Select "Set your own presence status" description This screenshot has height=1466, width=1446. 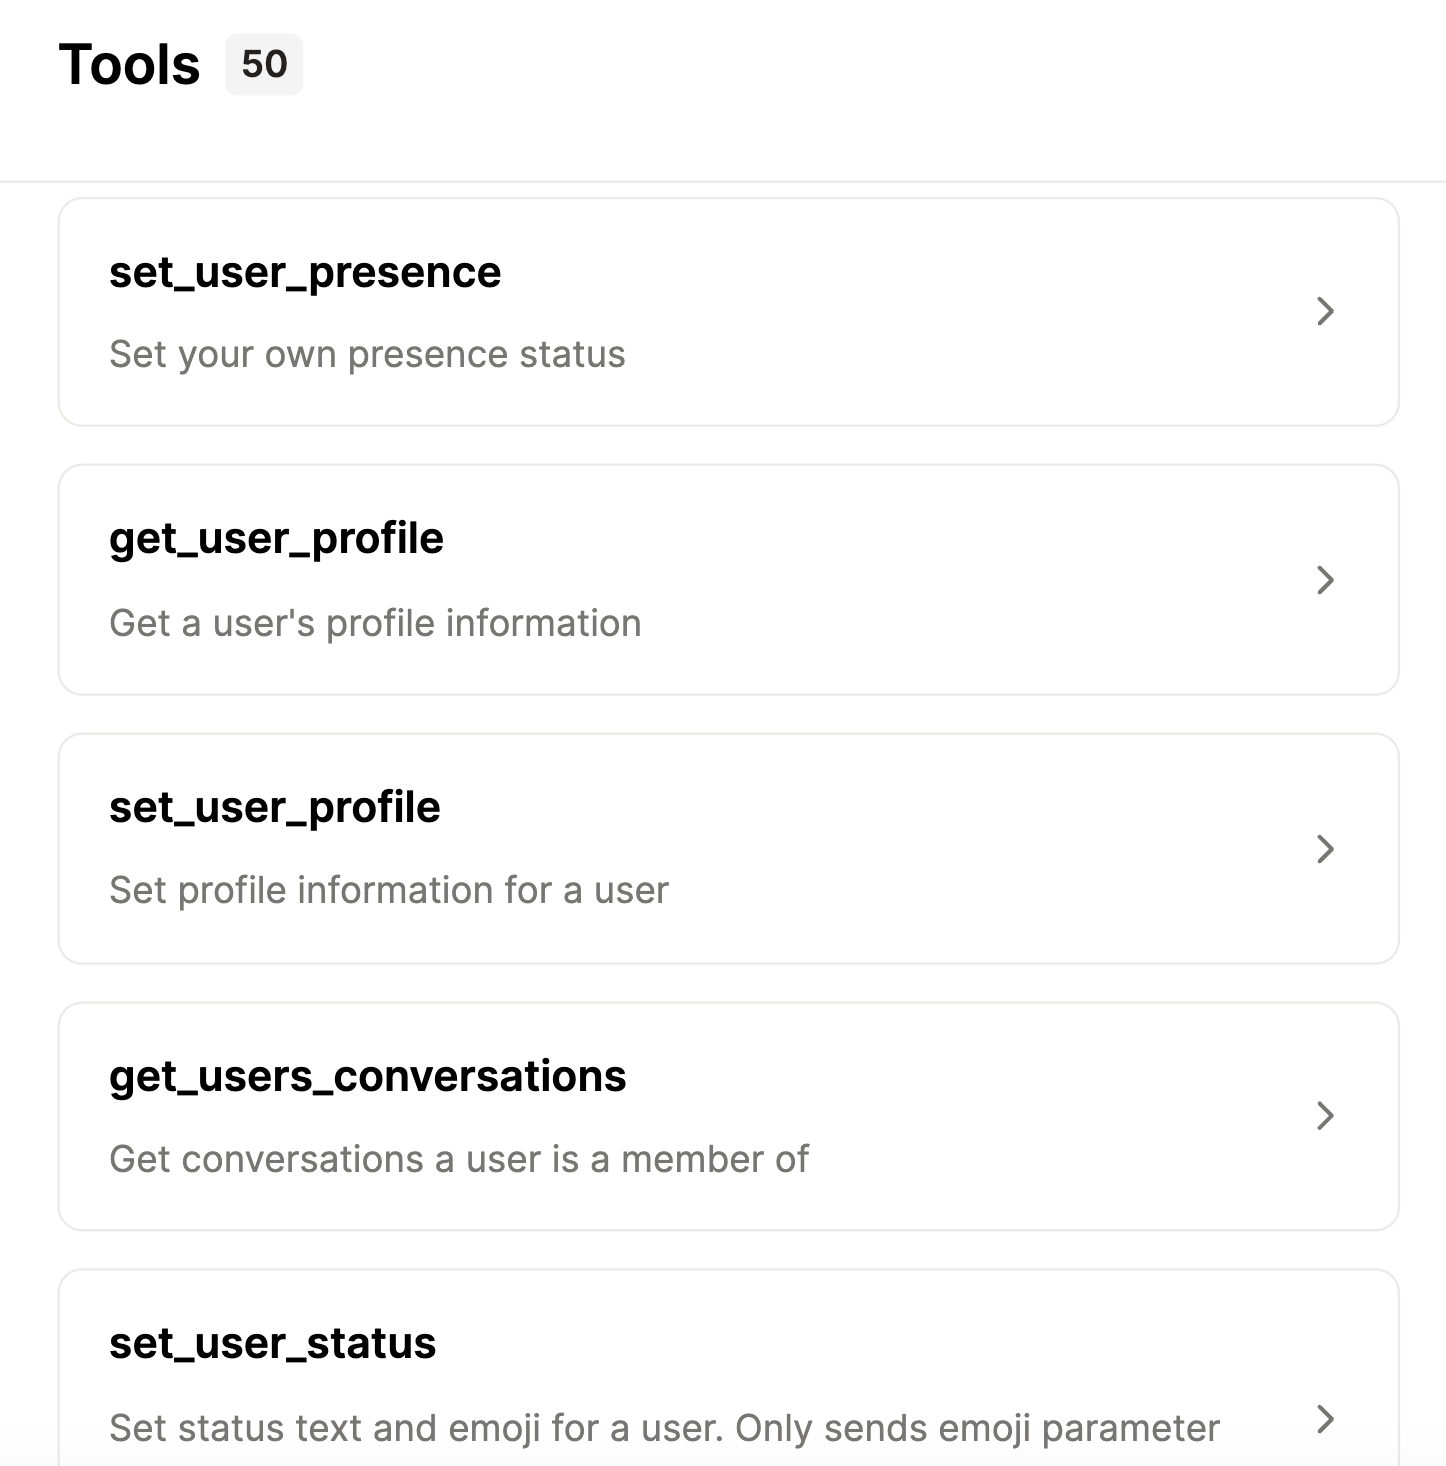pos(367,355)
